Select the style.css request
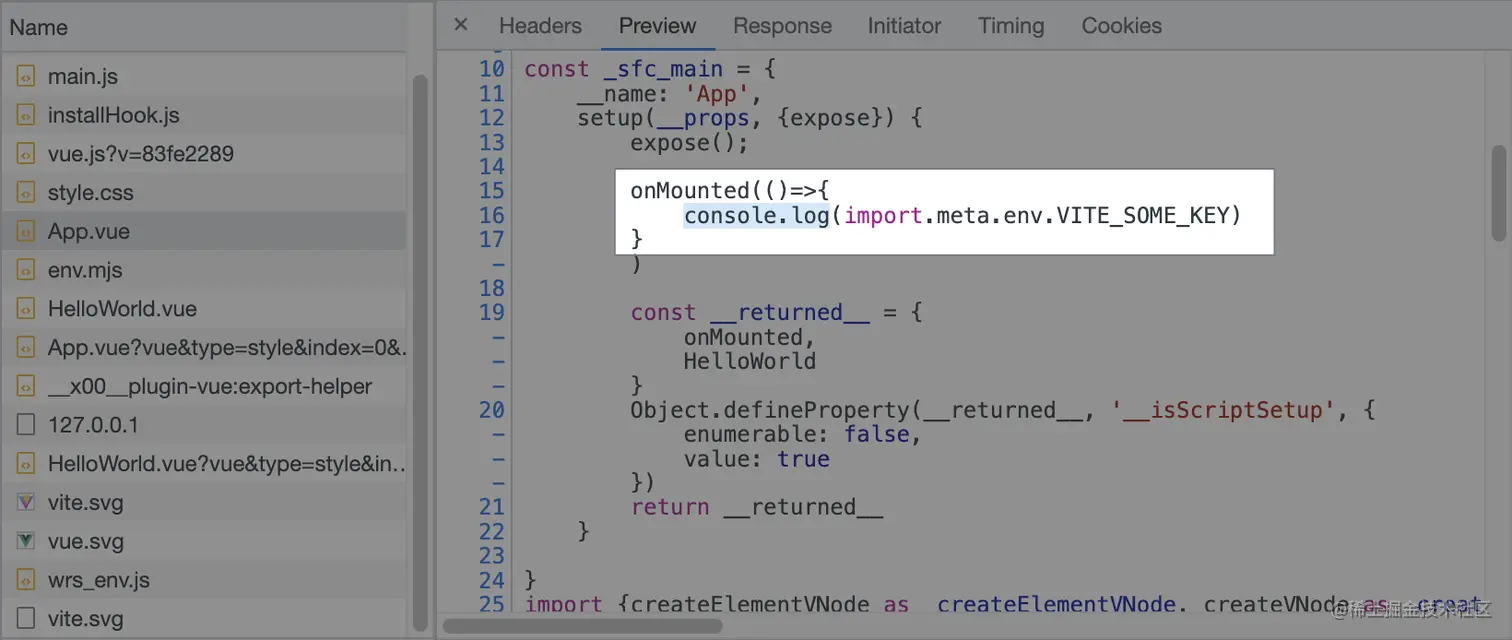The image size is (1512, 640). (x=204, y=193)
